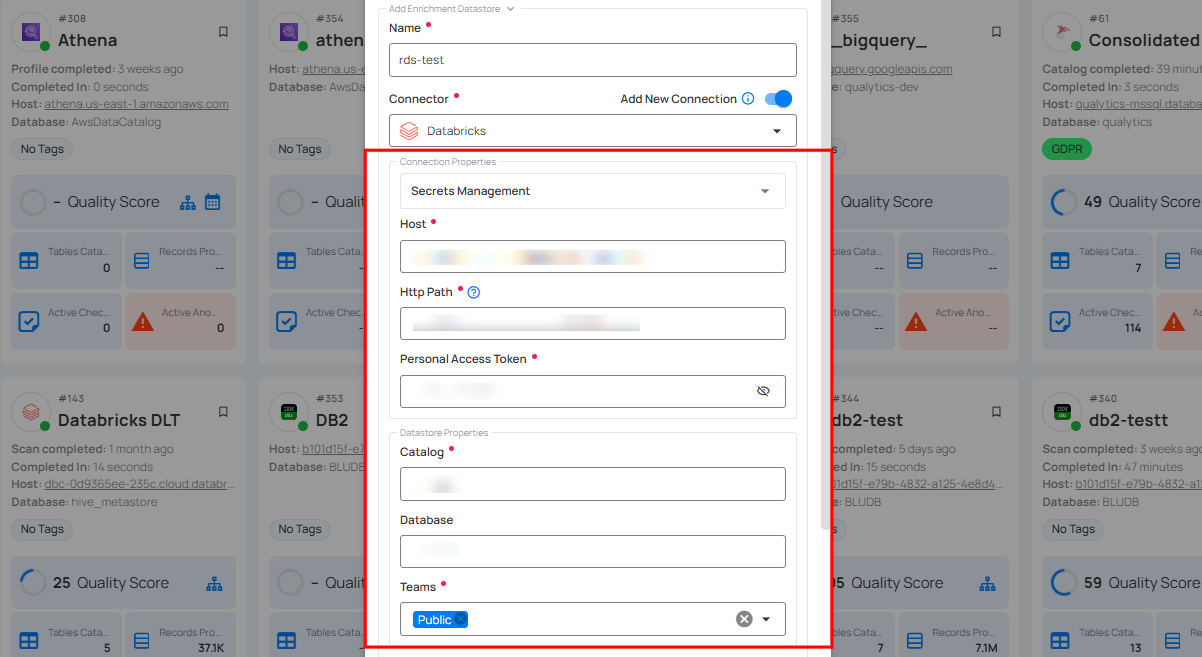Click the hierarchy icon beside Athena Quality Score
This screenshot has width=1202, height=657.
click(186, 202)
